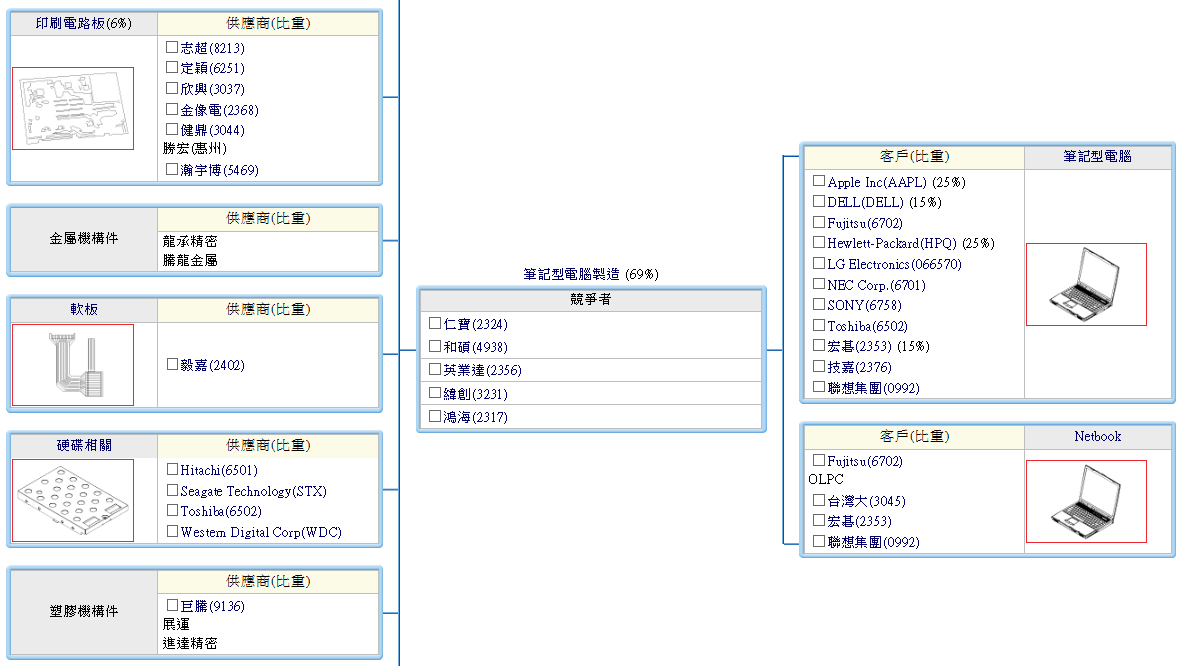This screenshot has width=1184, height=666.
Task: Select the 勝宏(惠州) supplier text
Action: 195,149
